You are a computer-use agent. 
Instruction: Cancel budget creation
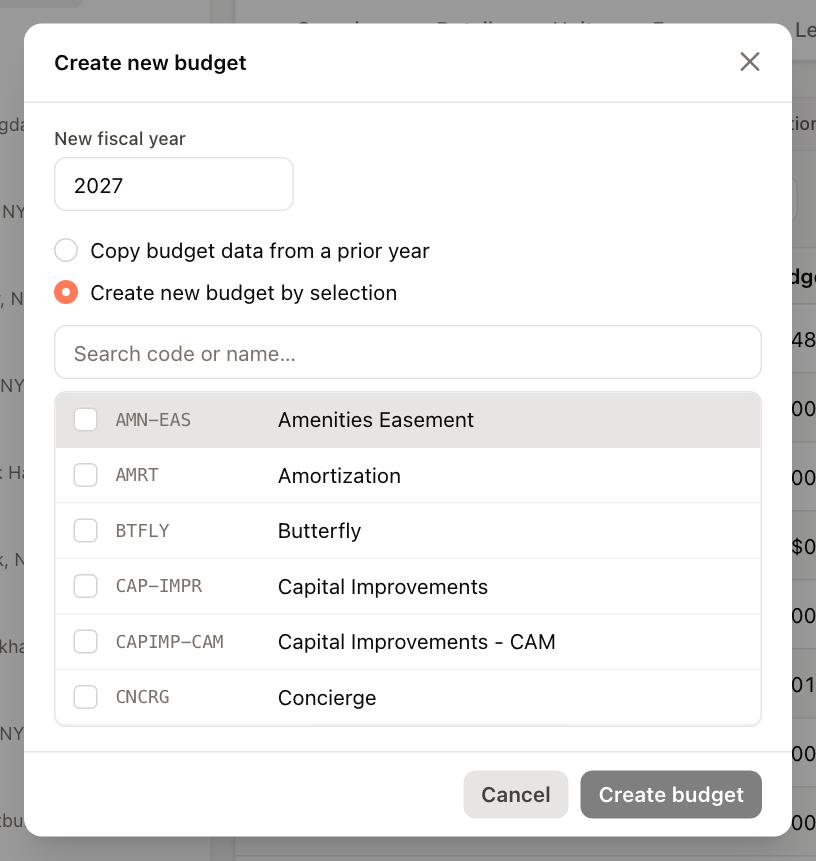[516, 794]
